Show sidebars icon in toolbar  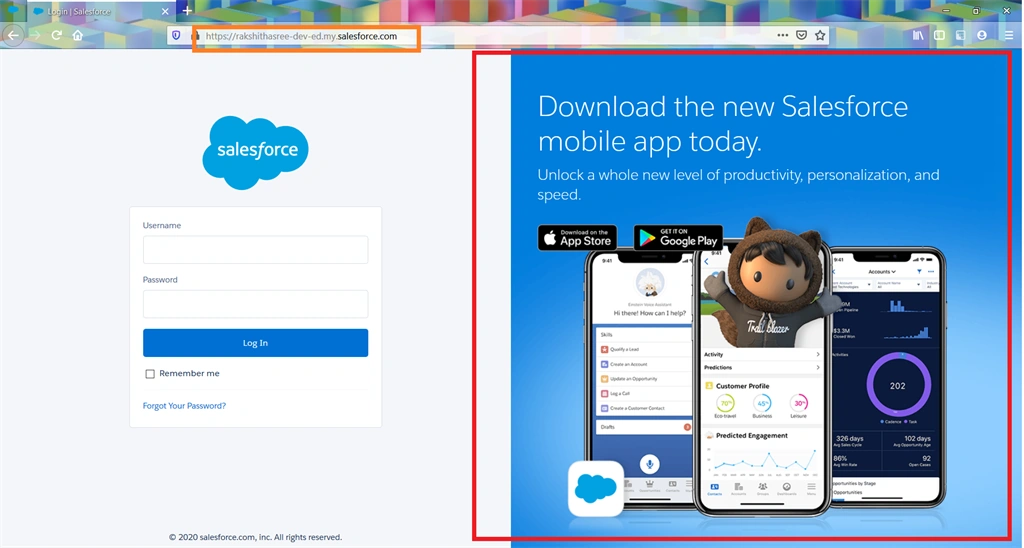tap(939, 35)
